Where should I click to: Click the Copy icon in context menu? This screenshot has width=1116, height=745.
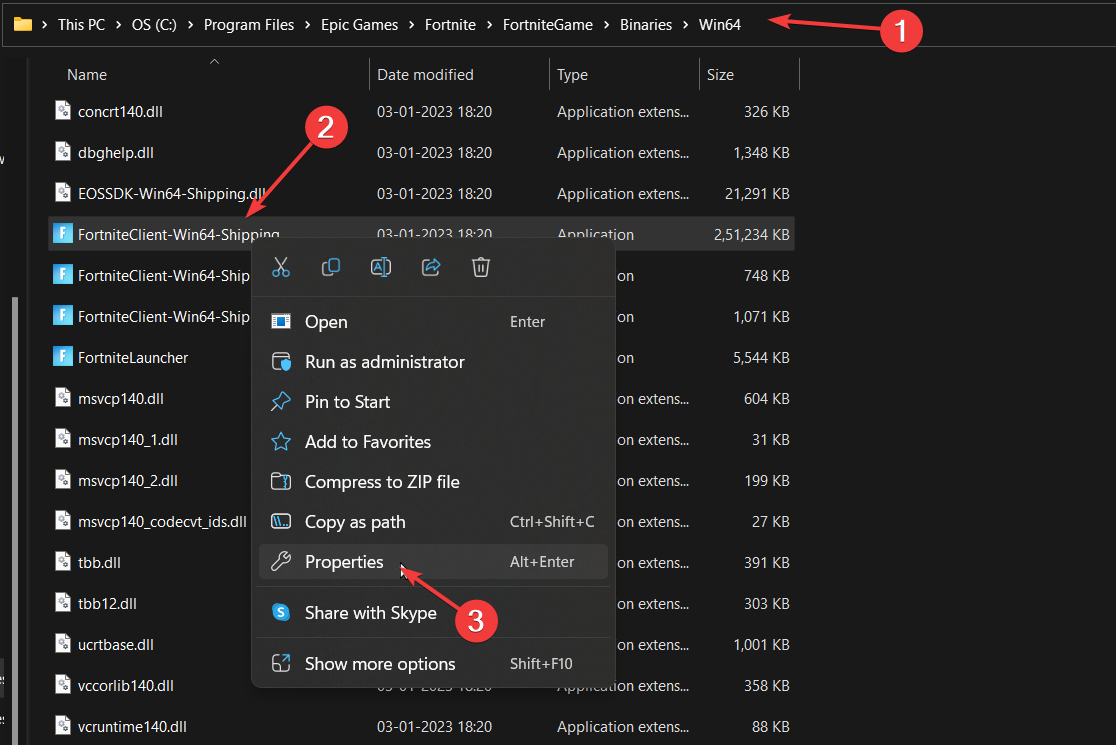331,268
